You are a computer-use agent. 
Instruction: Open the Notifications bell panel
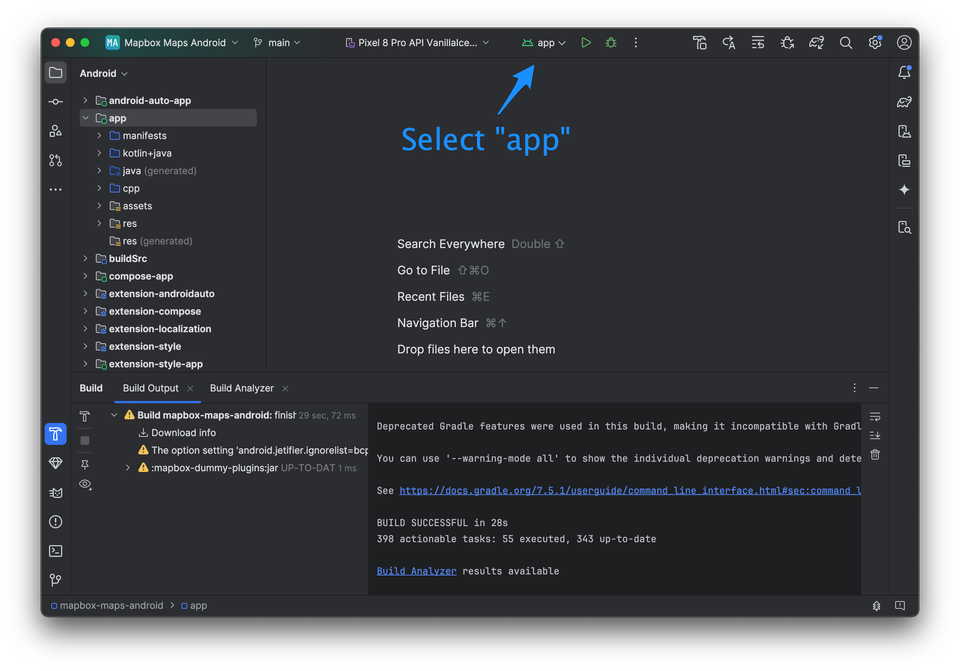pyautogui.click(x=904, y=73)
